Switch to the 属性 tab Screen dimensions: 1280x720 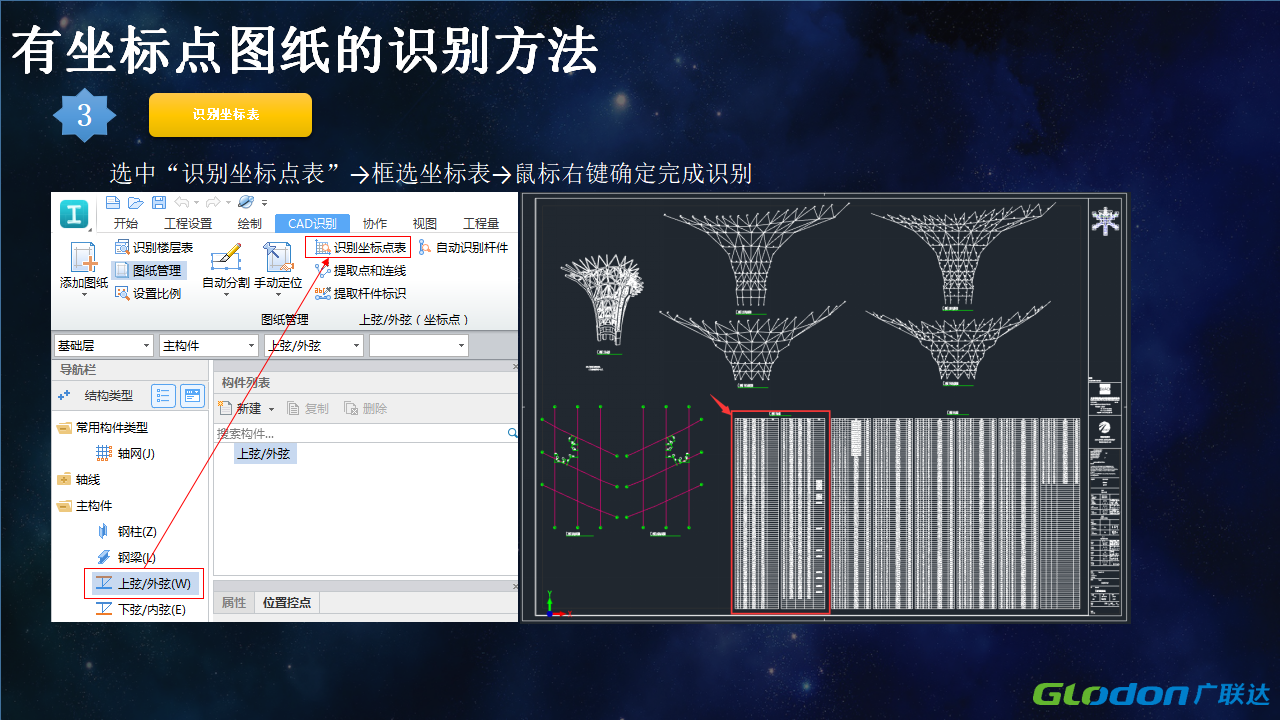click(x=233, y=602)
